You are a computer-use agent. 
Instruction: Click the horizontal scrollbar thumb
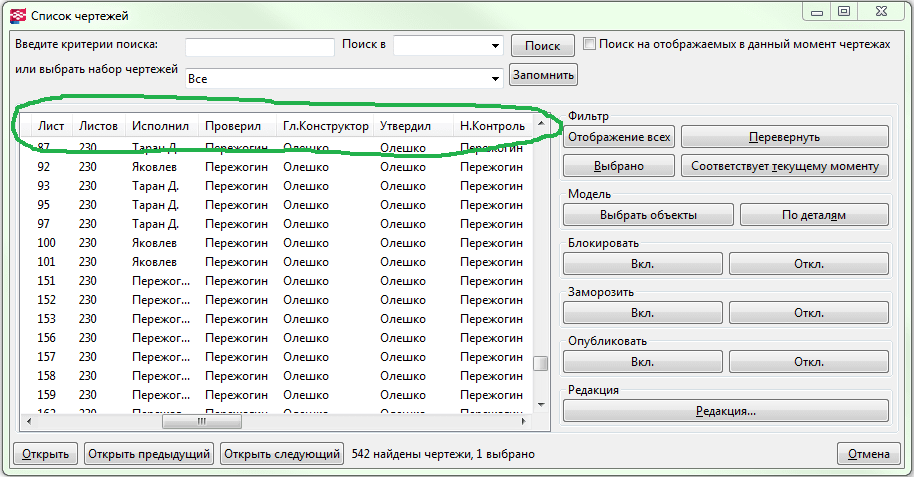click(x=202, y=421)
